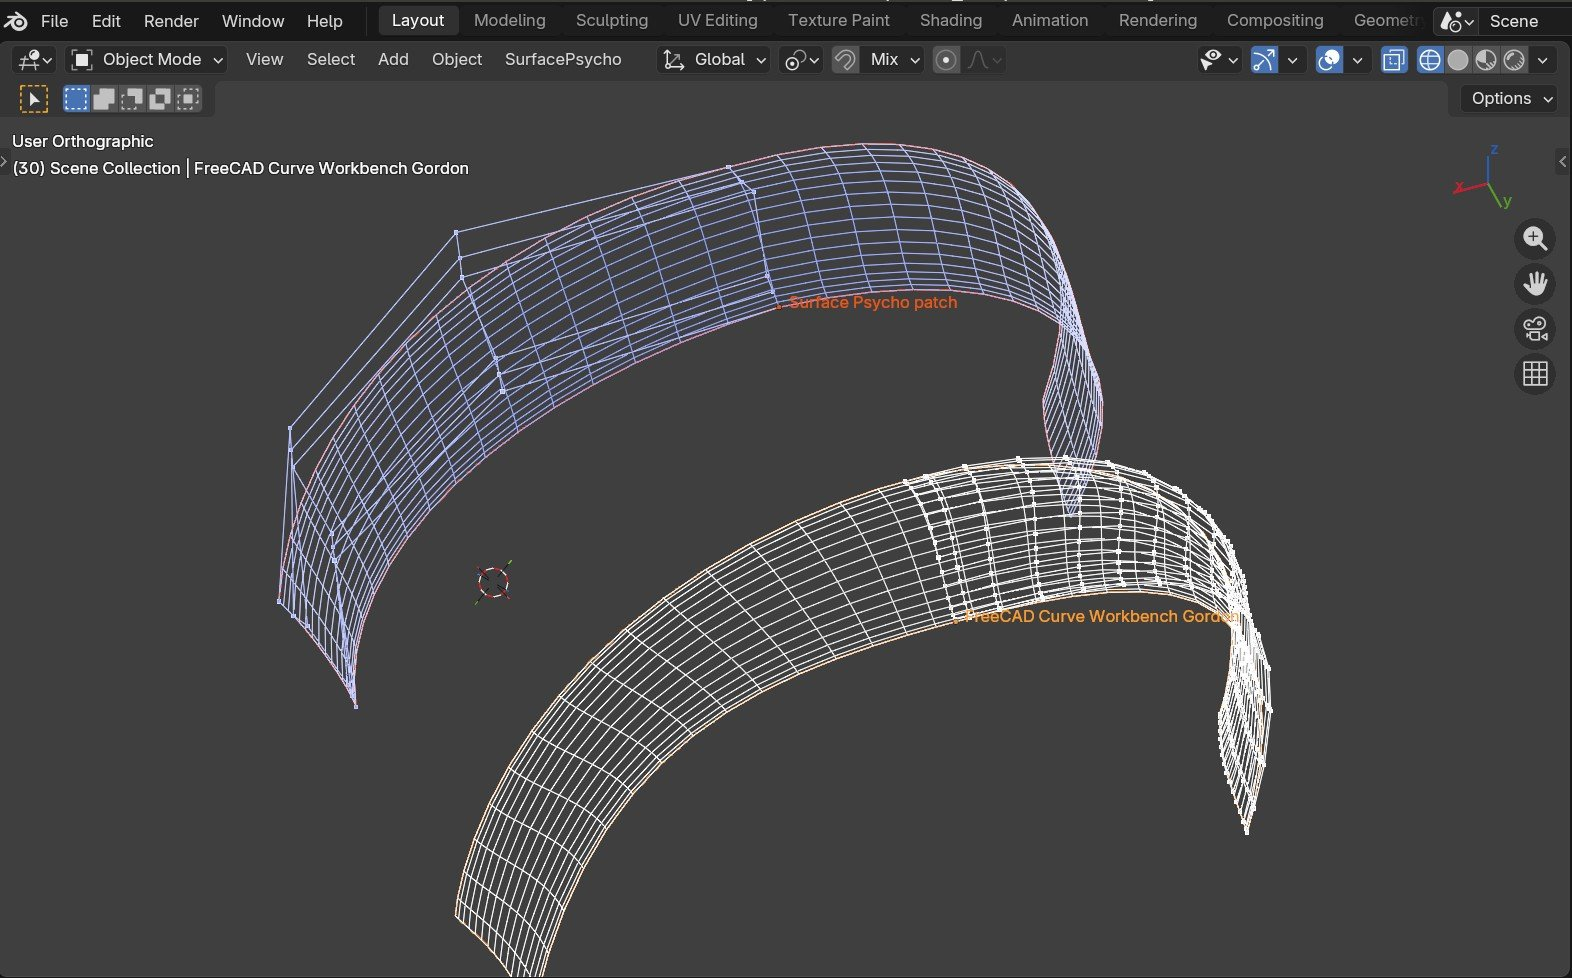
Task: Toggle viewport overlays visibility
Action: click(1329, 60)
